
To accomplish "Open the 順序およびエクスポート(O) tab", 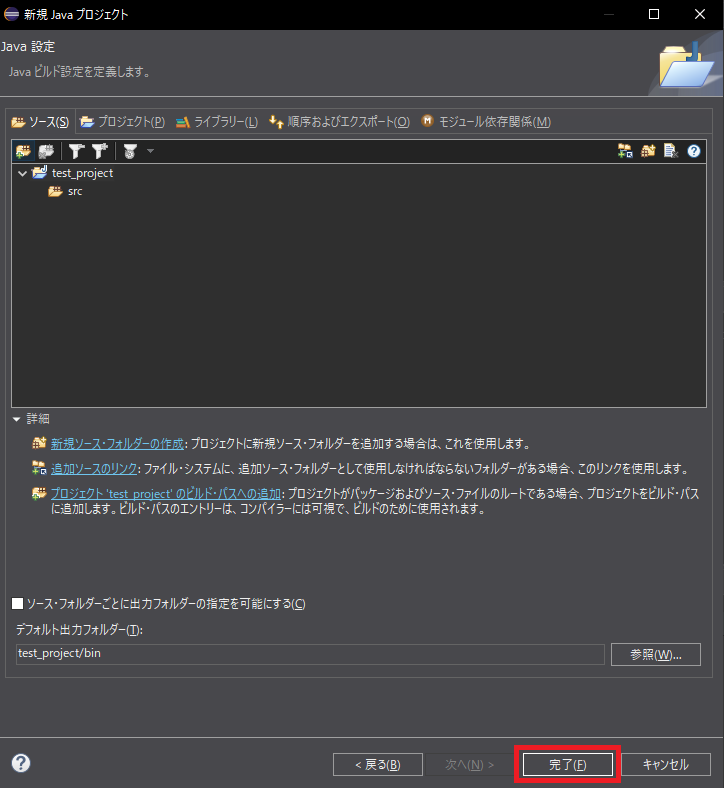I will click(340, 122).
